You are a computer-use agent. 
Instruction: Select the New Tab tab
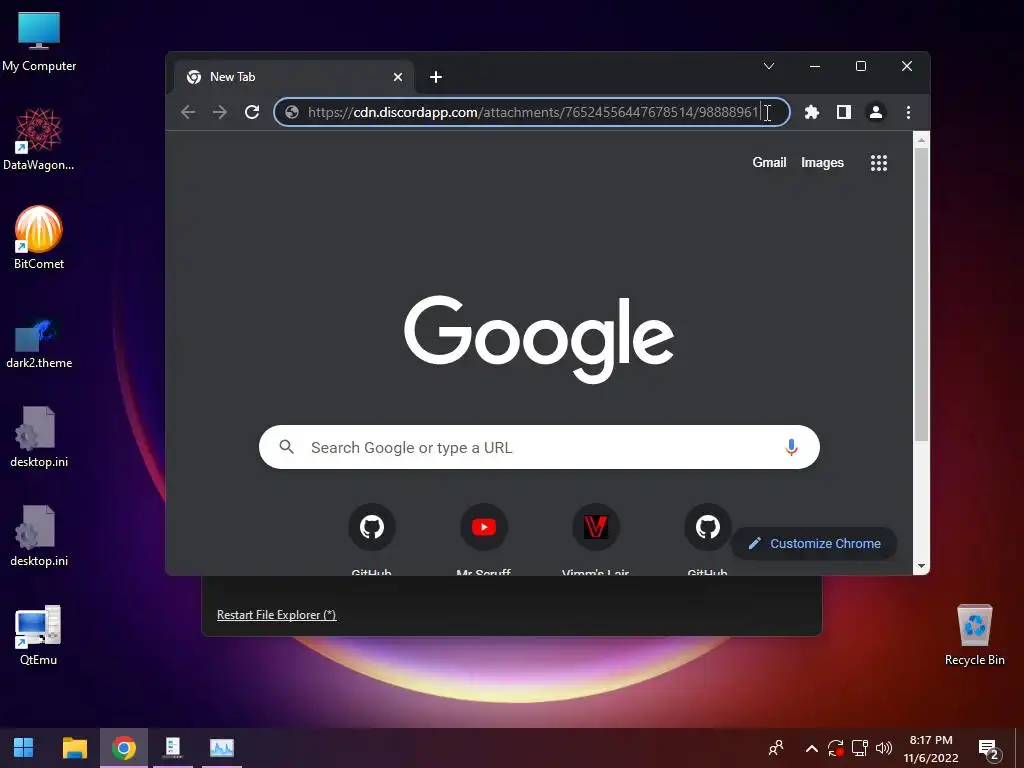point(294,77)
